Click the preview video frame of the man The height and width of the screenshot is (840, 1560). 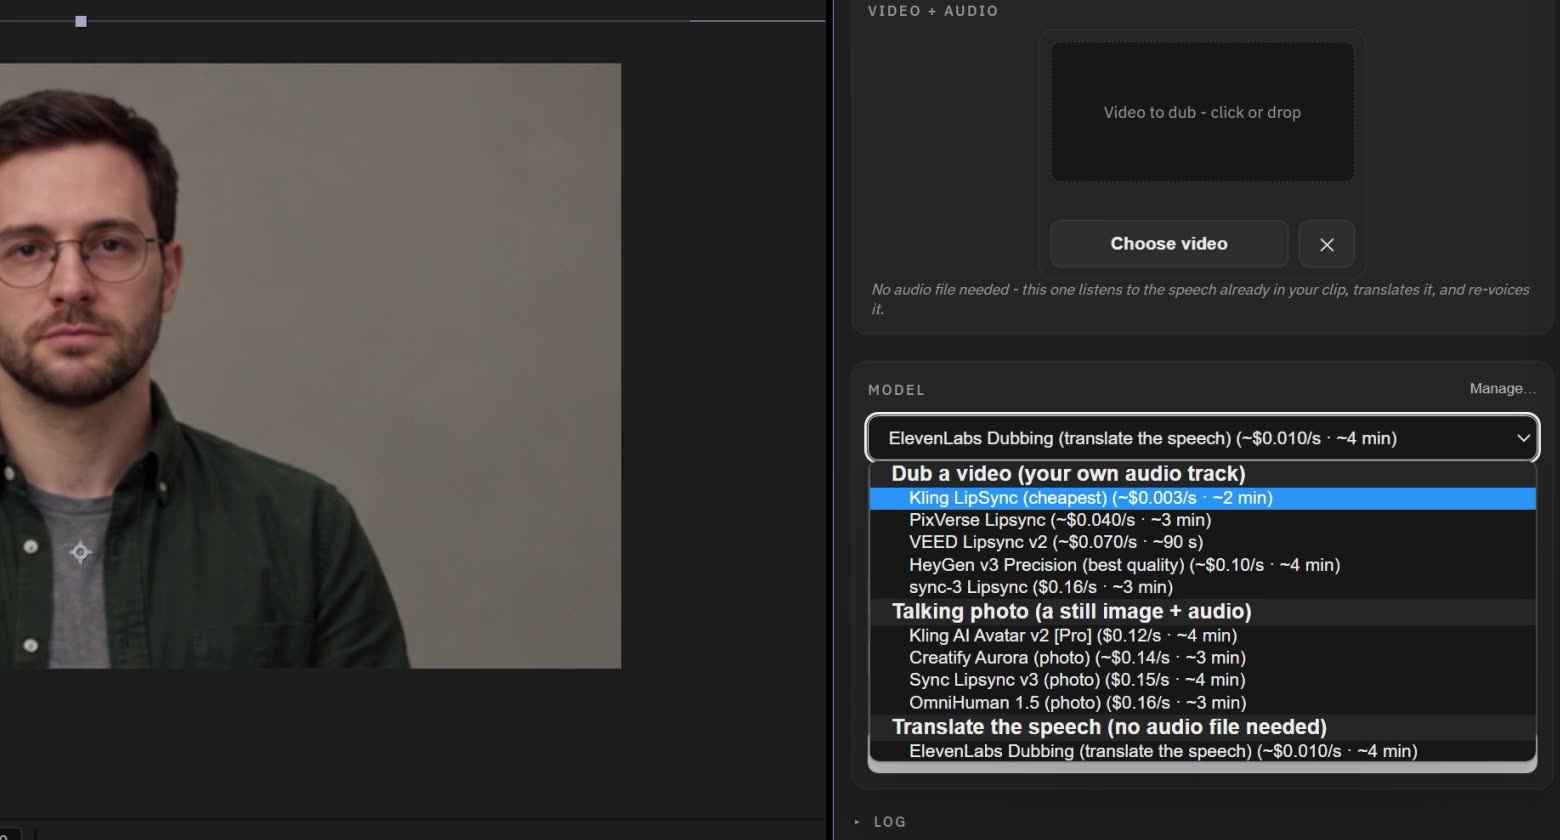[310, 366]
